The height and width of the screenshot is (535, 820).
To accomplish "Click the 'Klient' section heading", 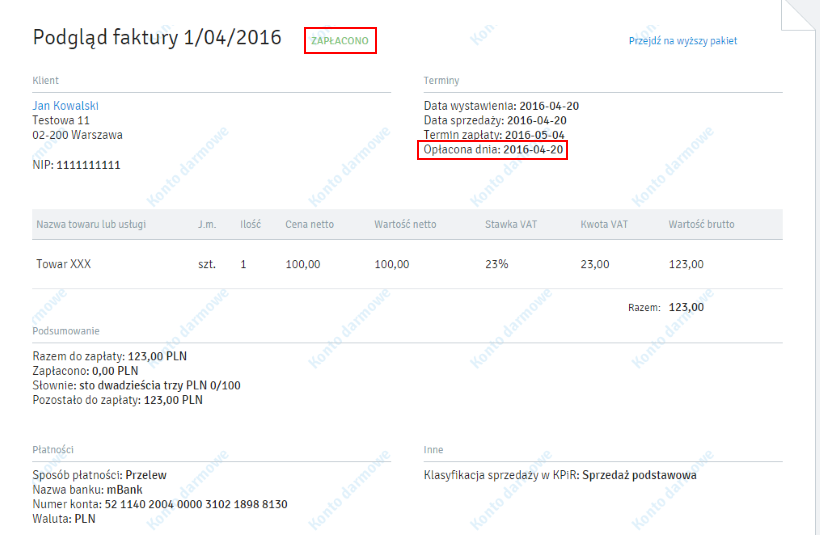I will click(x=45, y=81).
